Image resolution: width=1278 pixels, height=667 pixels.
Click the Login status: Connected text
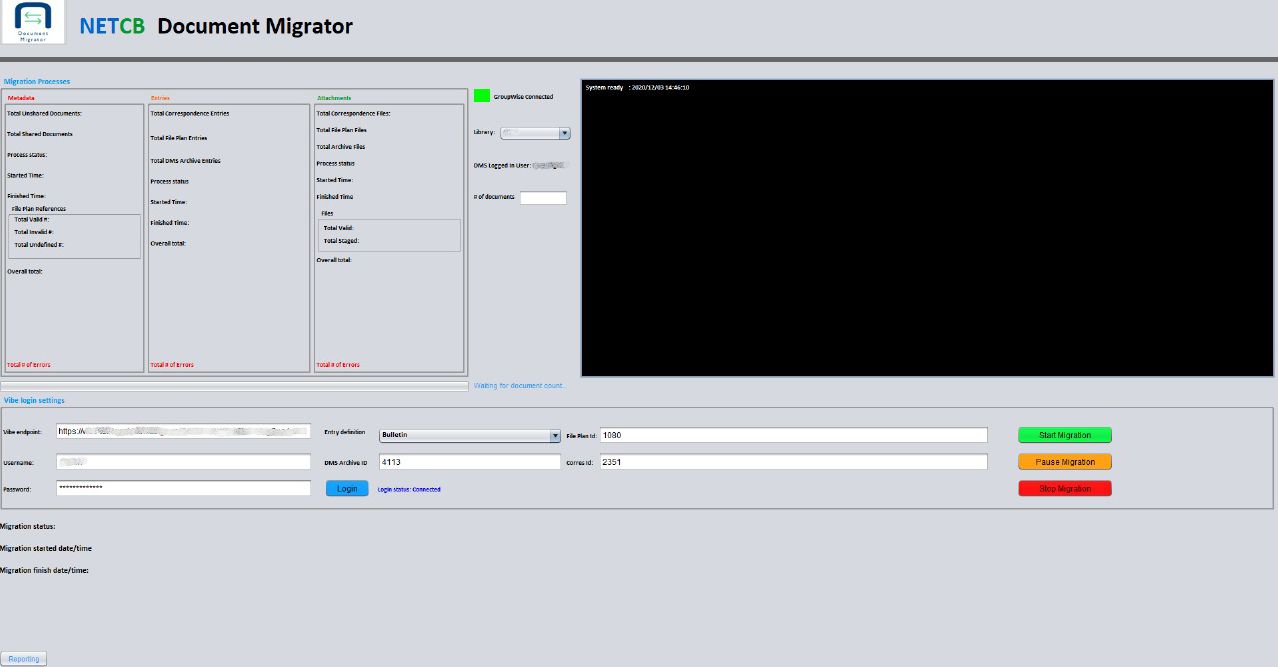click(409, 490)
